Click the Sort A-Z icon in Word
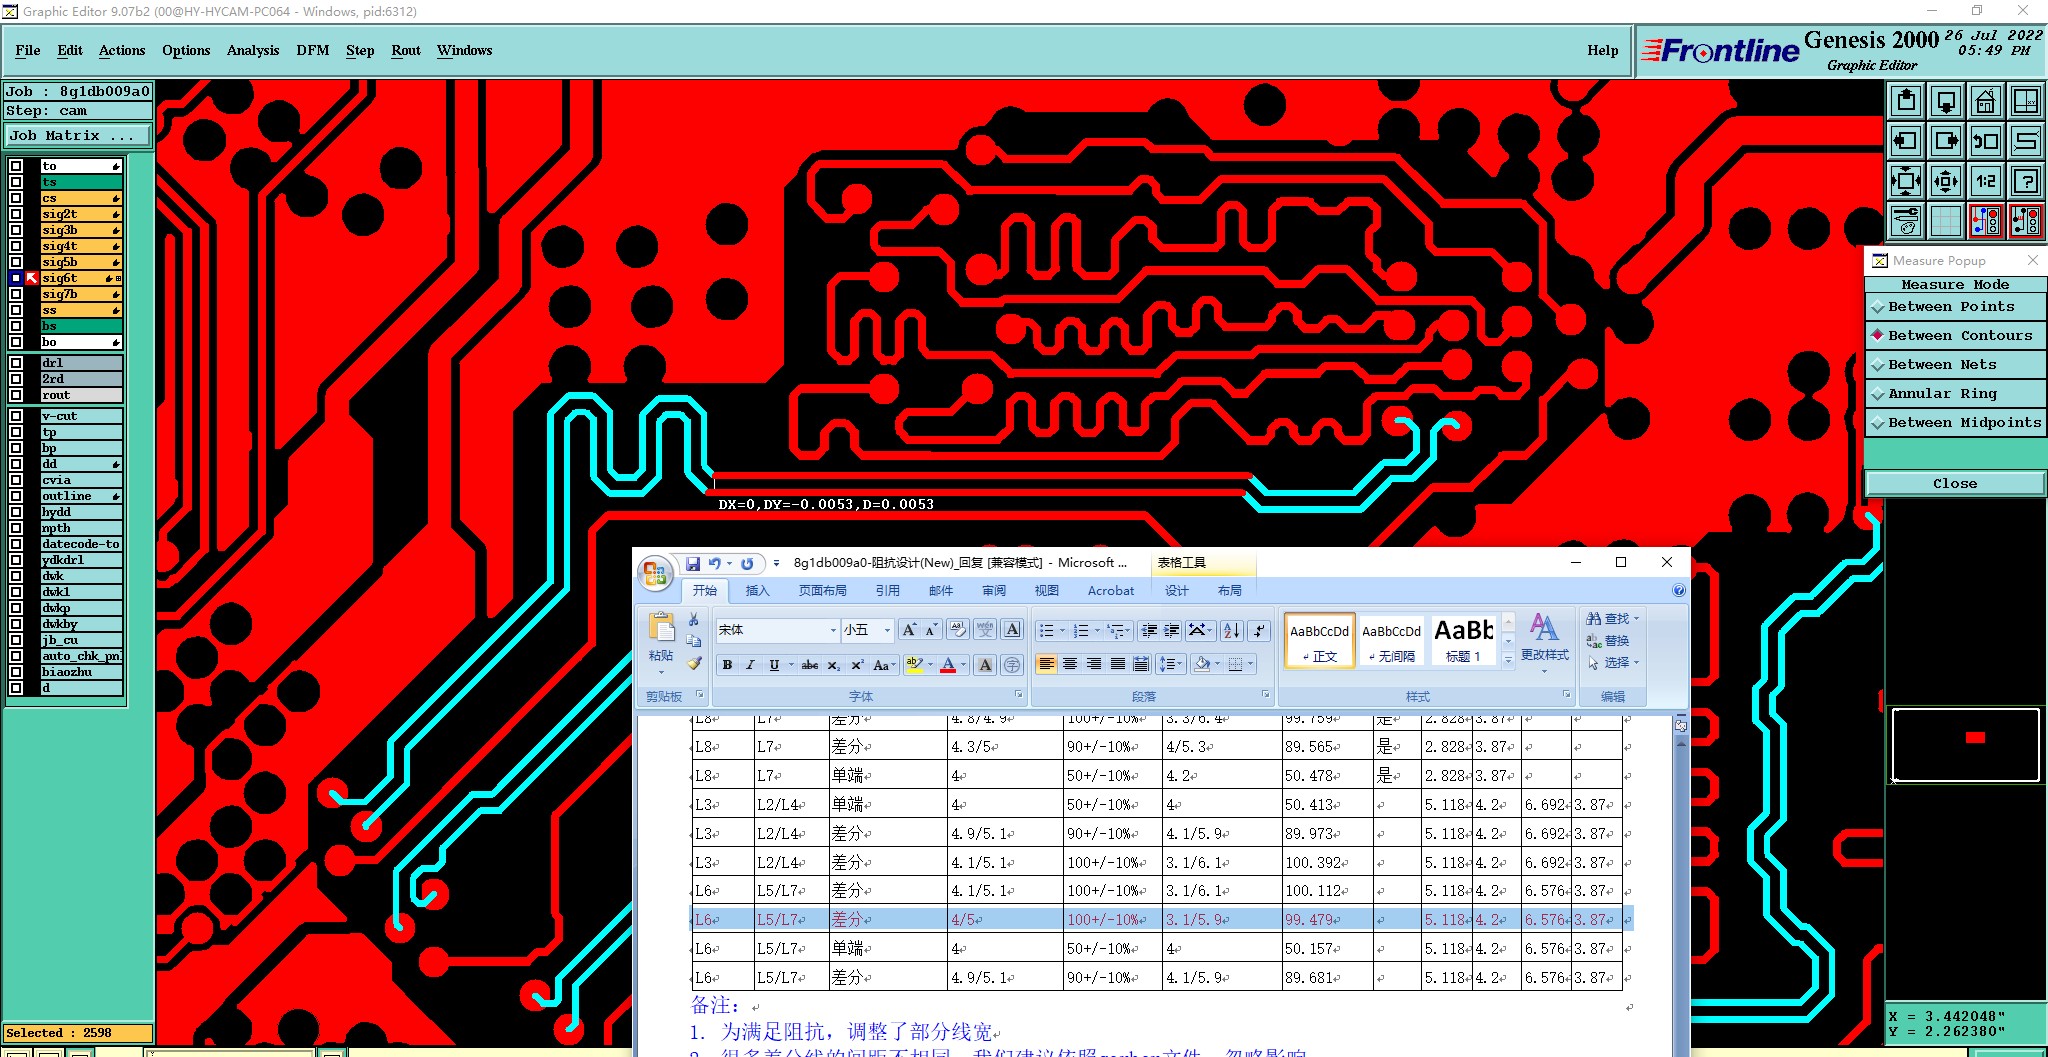Screen dimensions: 2048x1057 pyautogui.click(x=1232, y=630)
